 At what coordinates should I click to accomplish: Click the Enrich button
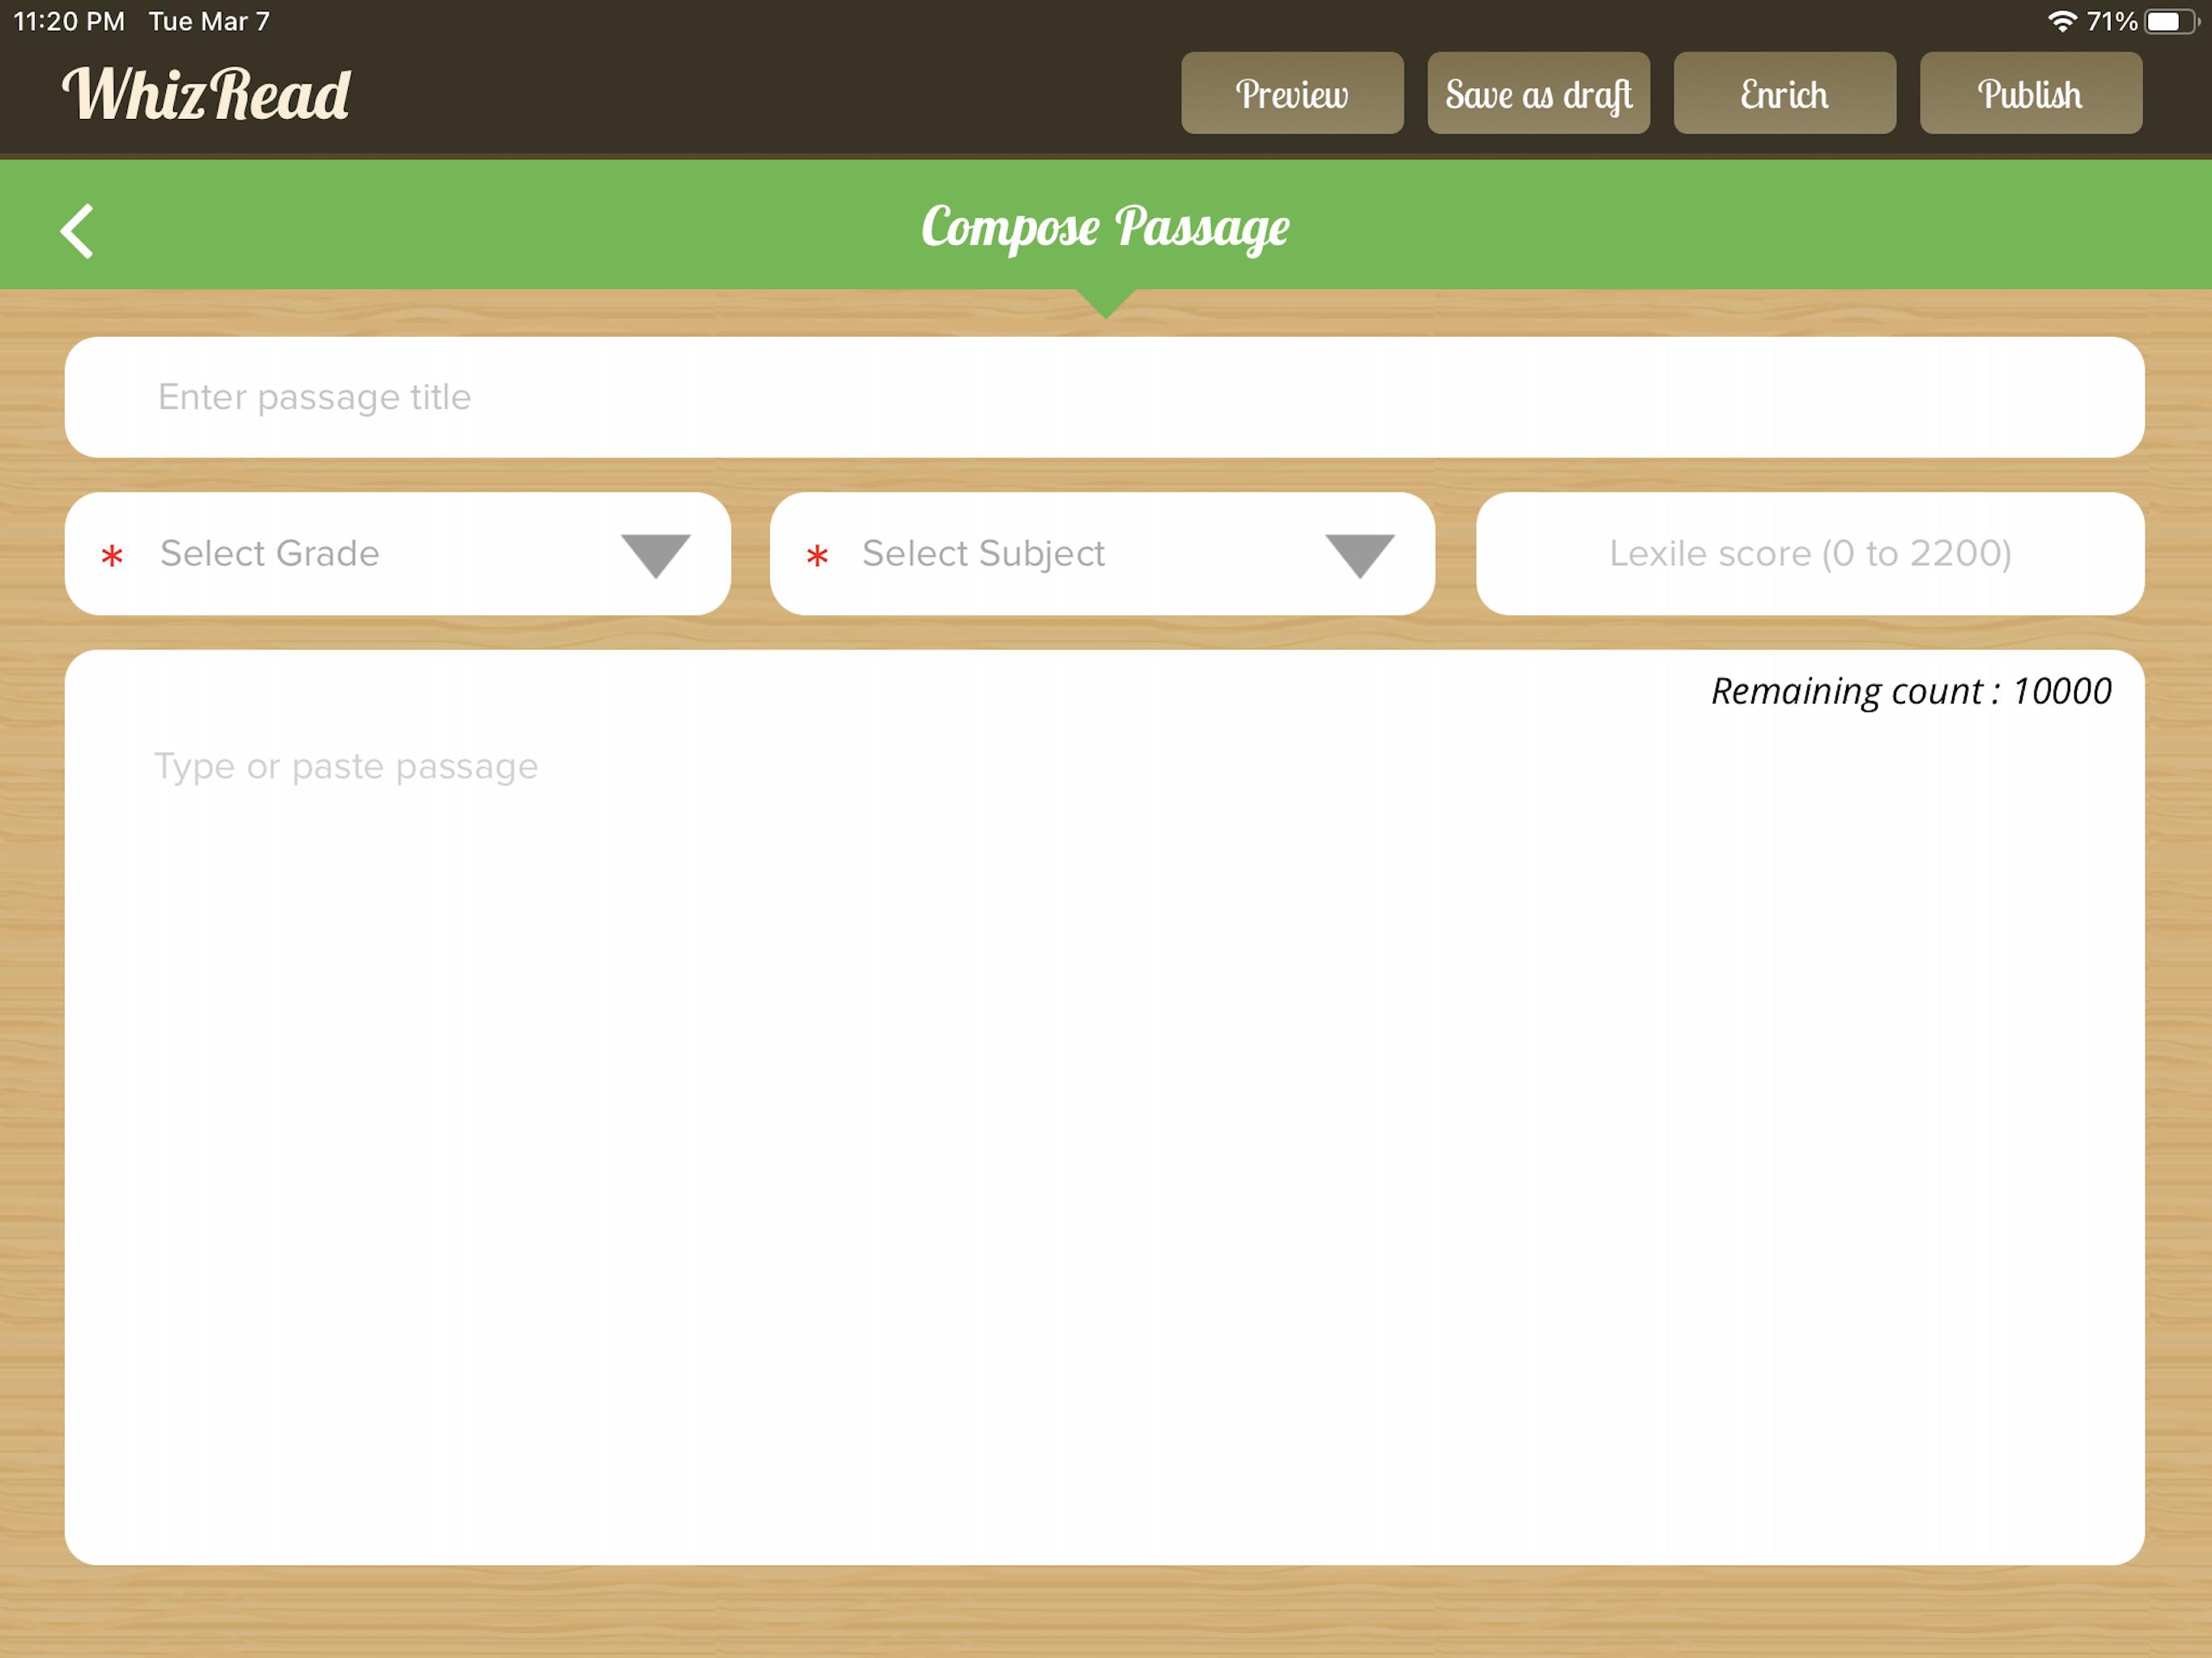point(1784,93)
